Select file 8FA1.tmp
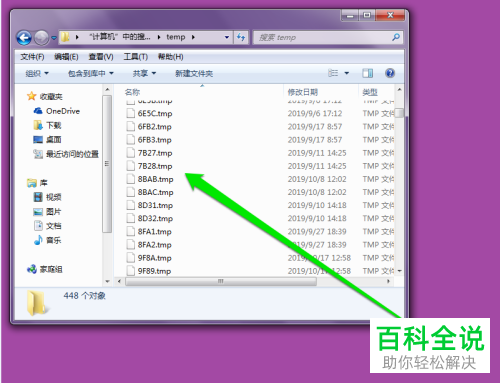 [x=155, y=232]
